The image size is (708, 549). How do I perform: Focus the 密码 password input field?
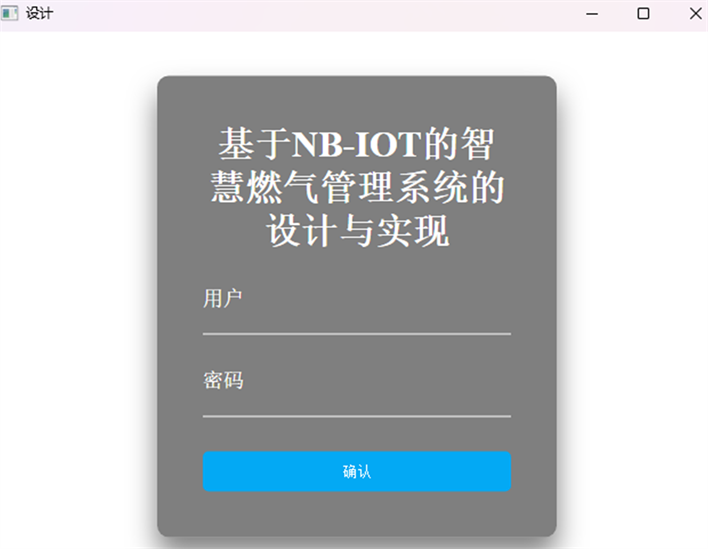coord(357,390)
